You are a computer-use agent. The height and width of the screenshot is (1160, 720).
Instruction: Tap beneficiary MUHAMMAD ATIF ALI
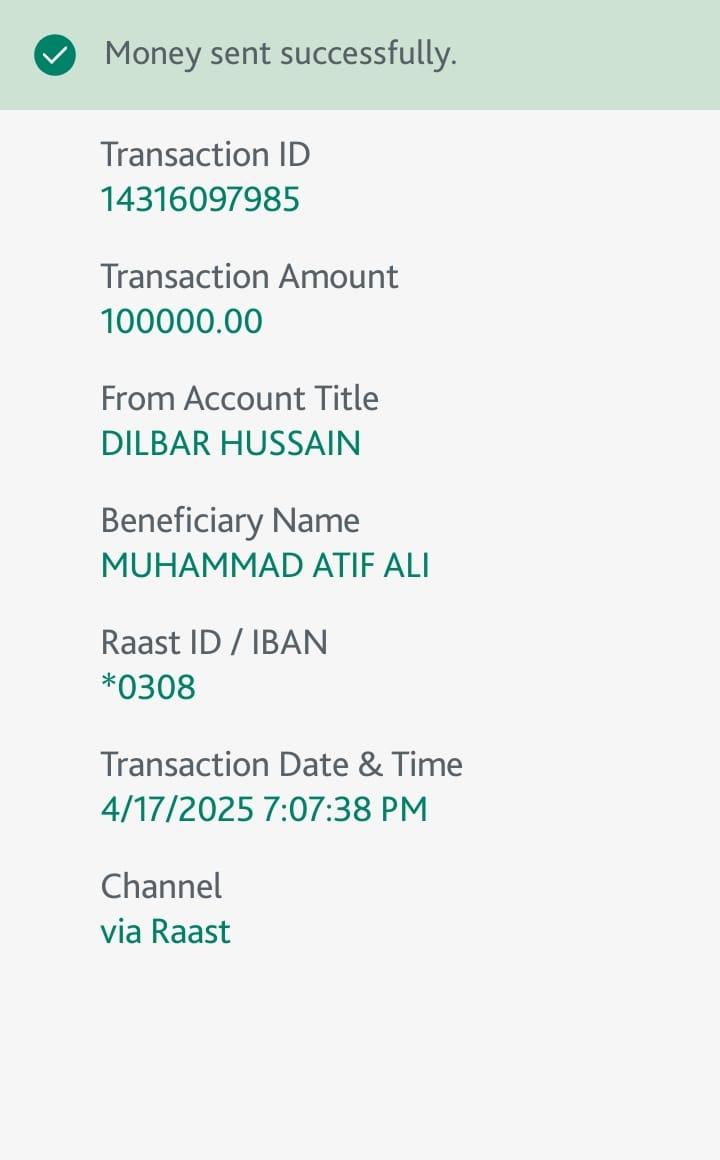pos(265,566)
